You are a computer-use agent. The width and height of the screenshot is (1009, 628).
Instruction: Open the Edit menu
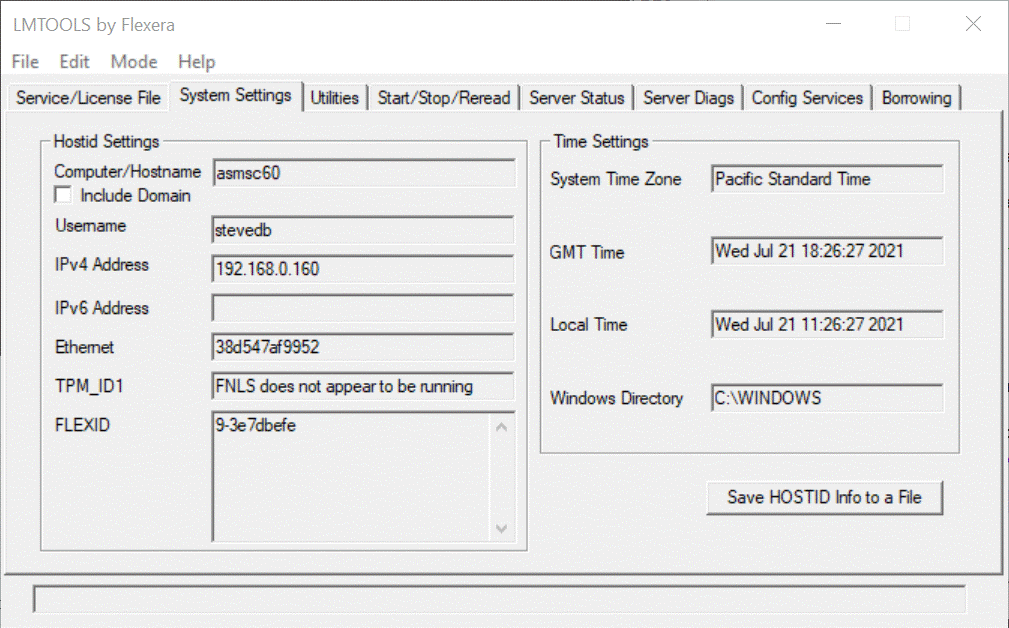pos(74,62)
